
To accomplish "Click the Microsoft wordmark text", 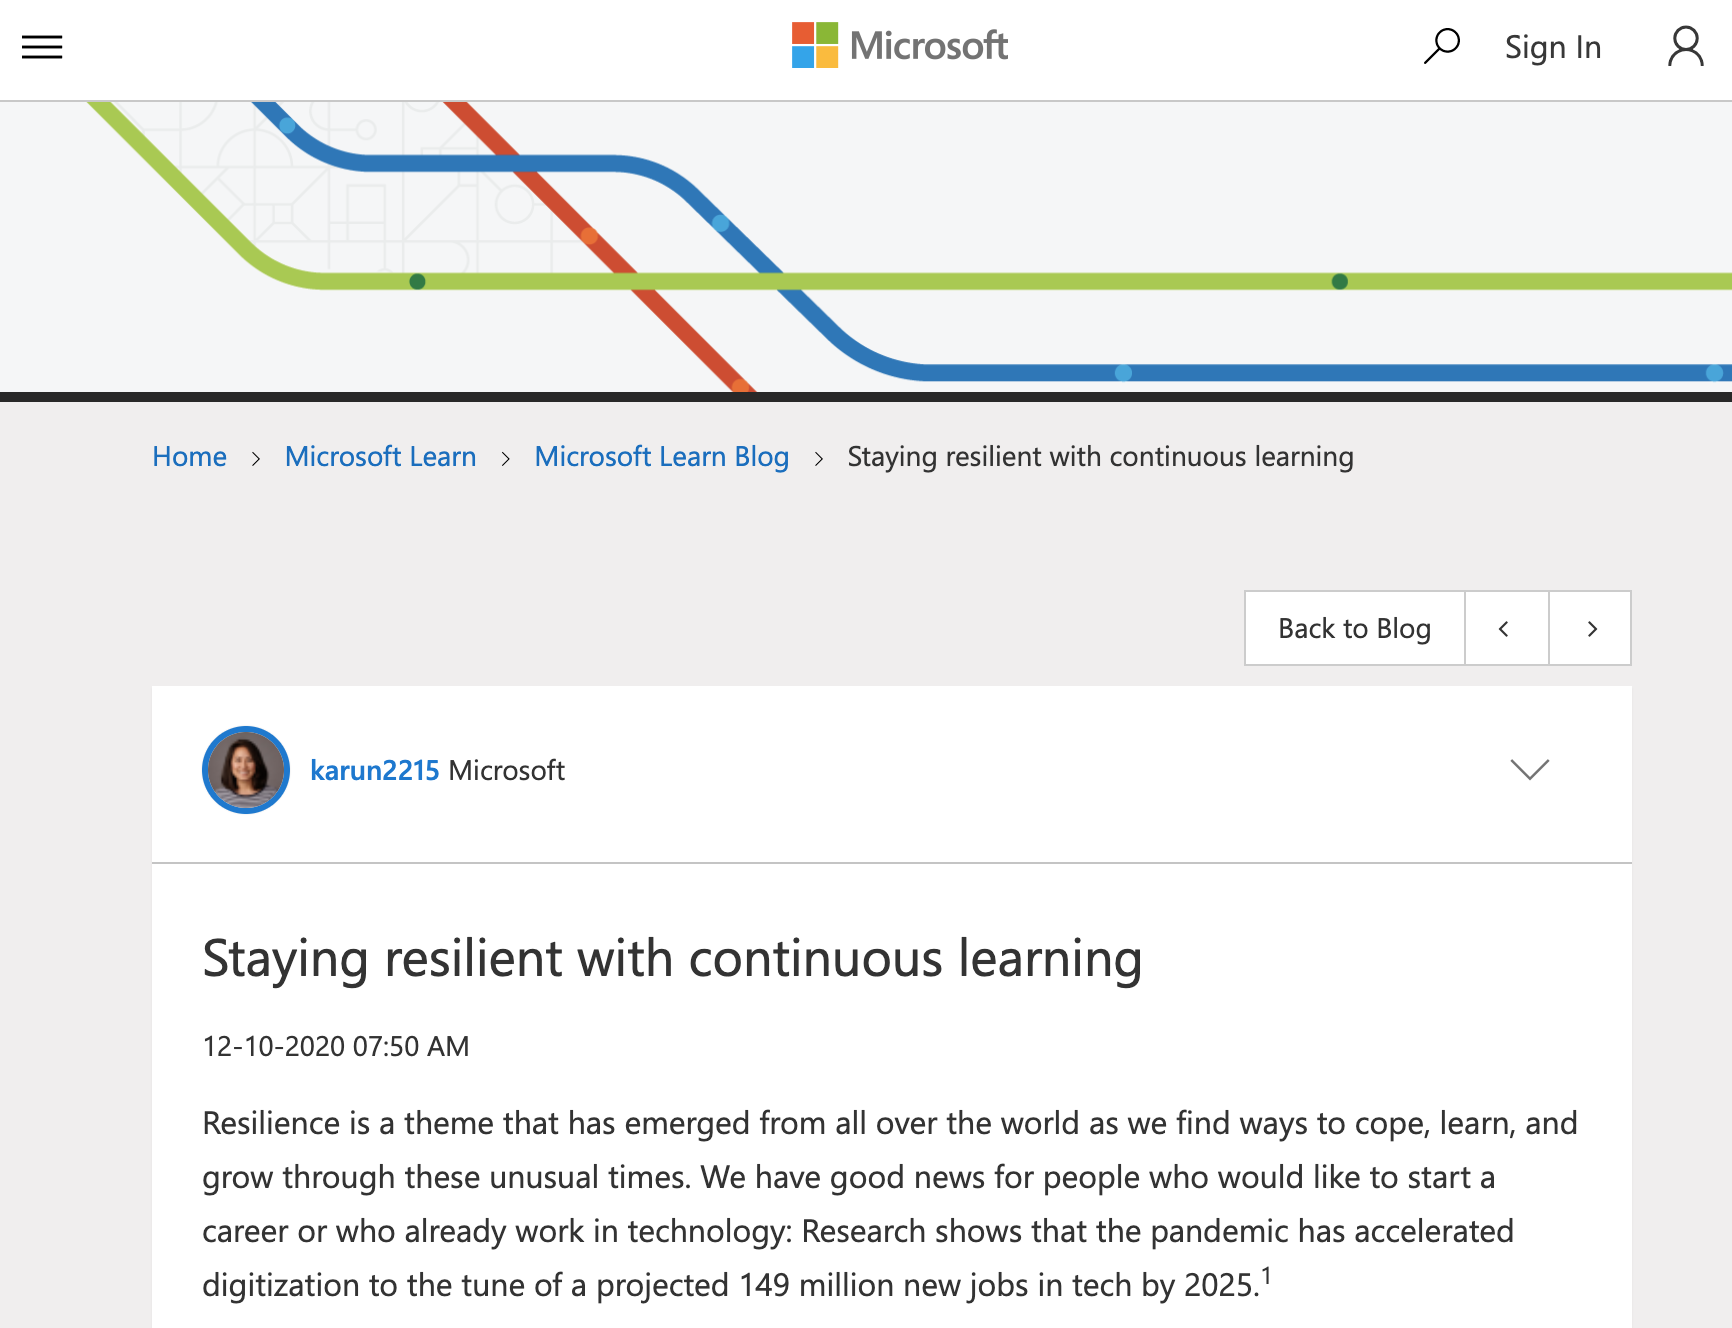I will (x=928, y=46).
